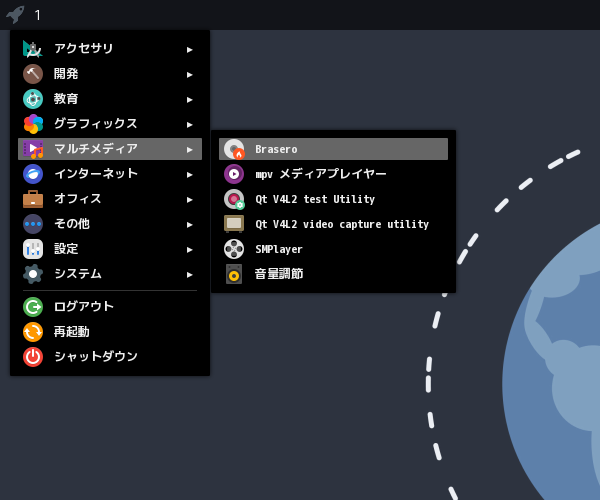Open the 教育 menu category
Viewport: 600px width, 500px height.
[x=110, y=99]
